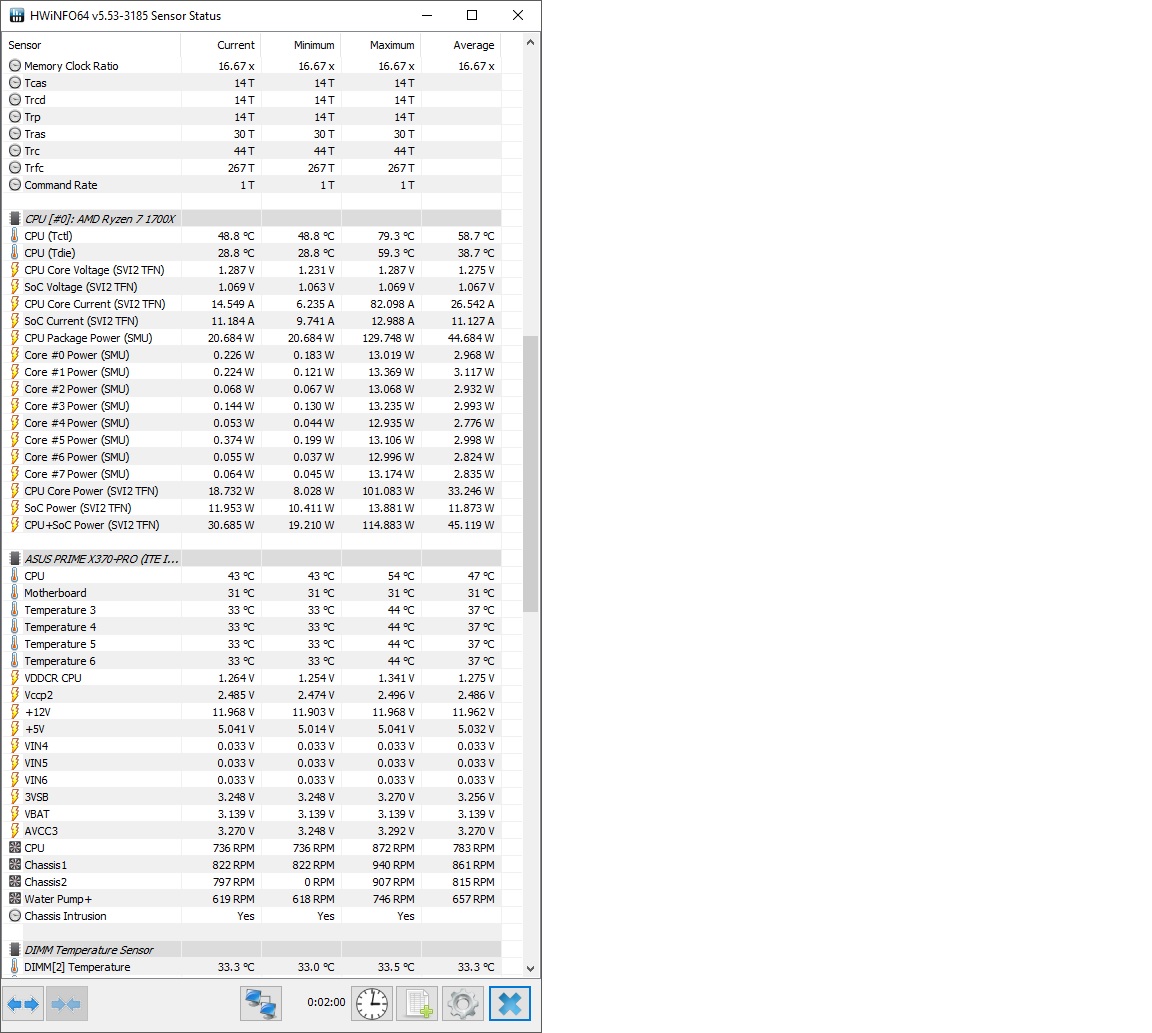Click the shrink layout arrows button
1152x1033 pixels.
point(67,1004)
